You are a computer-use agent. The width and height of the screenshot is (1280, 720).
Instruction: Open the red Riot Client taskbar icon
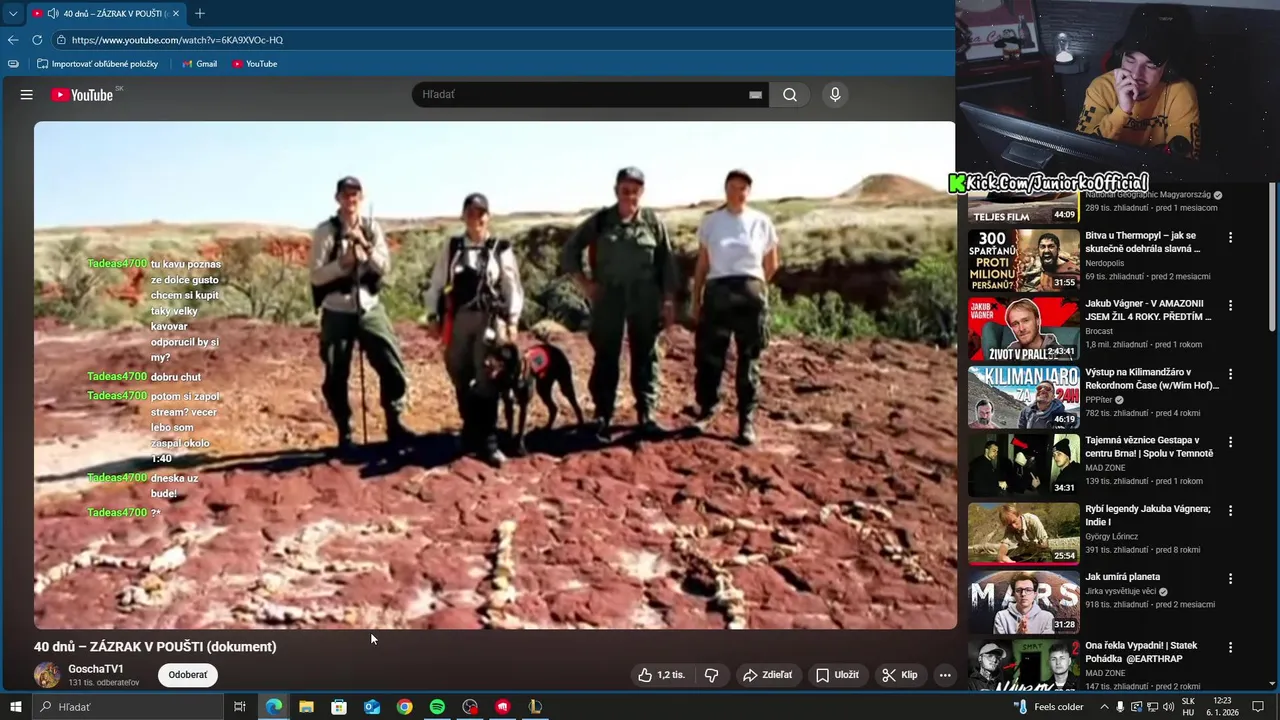pos(502,707)
